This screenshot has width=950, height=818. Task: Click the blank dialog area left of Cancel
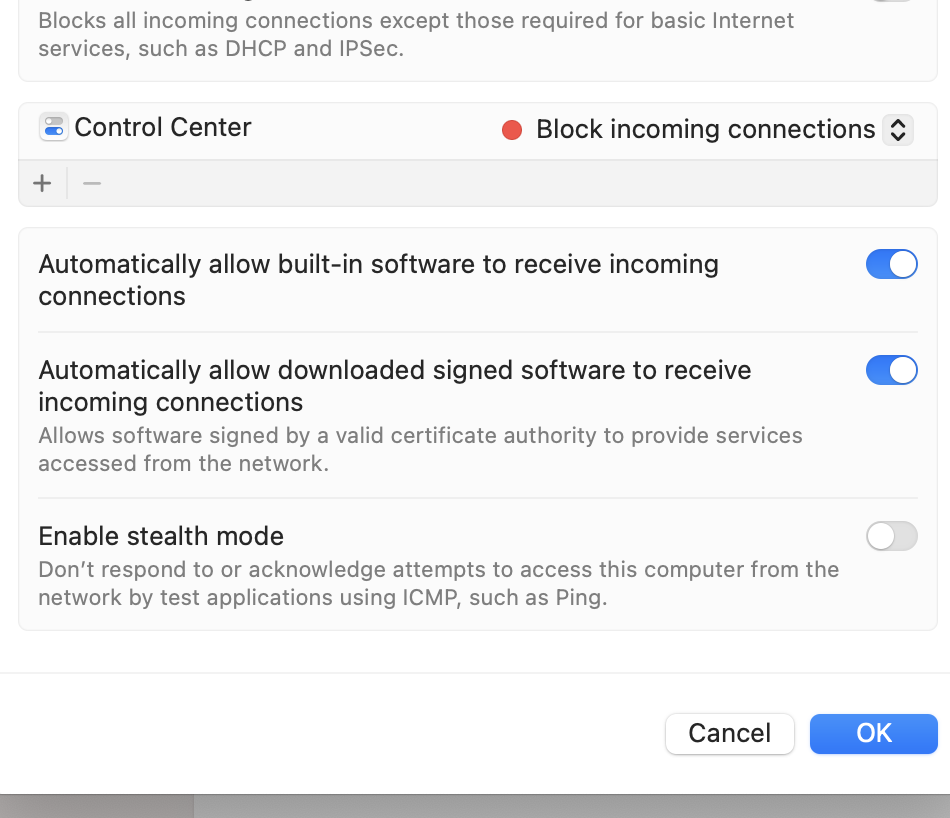click(330, 733)
